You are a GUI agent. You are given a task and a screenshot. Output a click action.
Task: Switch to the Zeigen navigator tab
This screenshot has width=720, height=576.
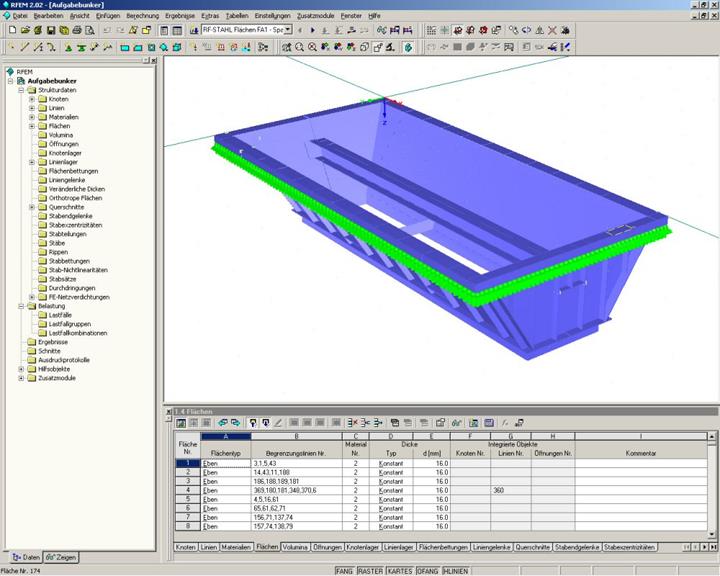point(61,557)
